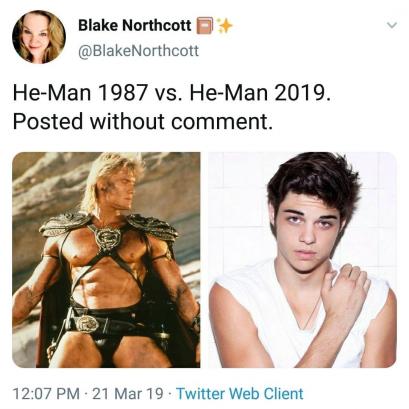Open the @BlakeNorthcott handle
The image size is (409, 409).
138,51
